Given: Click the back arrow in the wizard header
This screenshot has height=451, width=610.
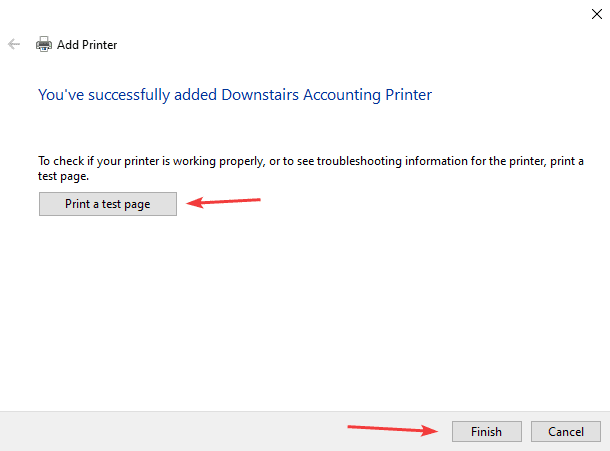Looking at the screenshot, I should pyautogui.click(x=14, y=45).
